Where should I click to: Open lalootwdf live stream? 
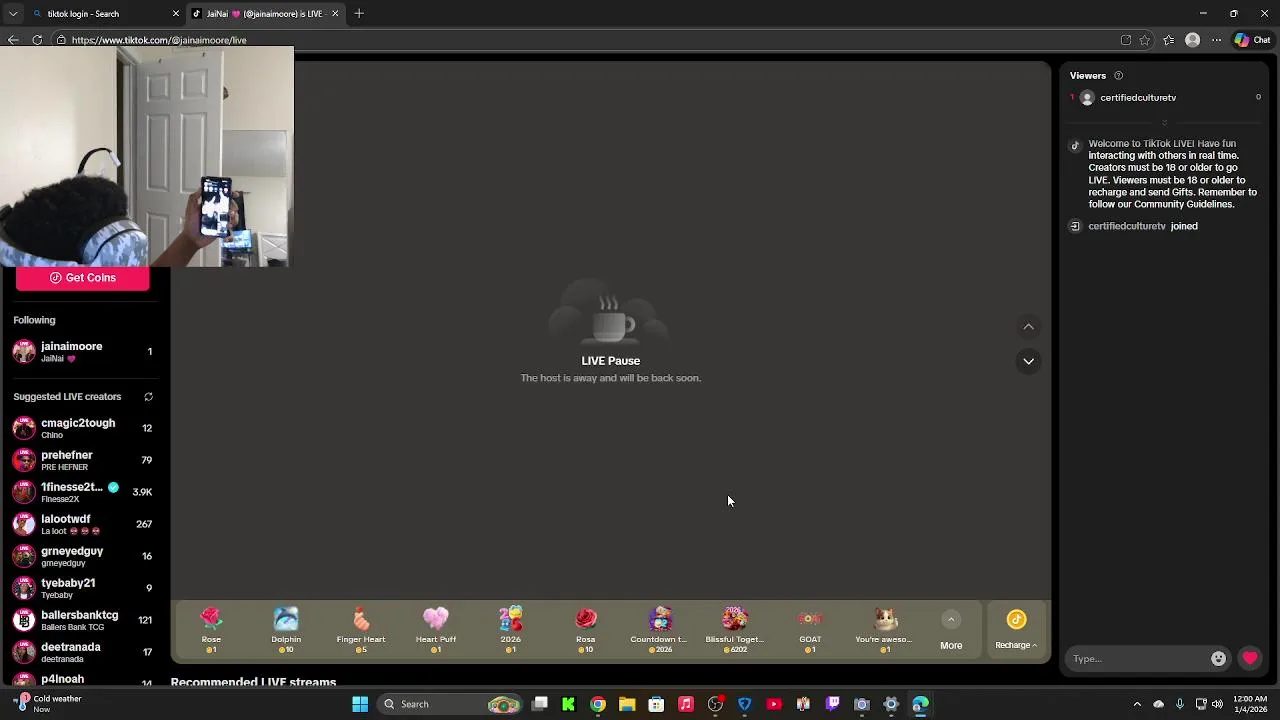pyautogui.click(x=82, y=524)
